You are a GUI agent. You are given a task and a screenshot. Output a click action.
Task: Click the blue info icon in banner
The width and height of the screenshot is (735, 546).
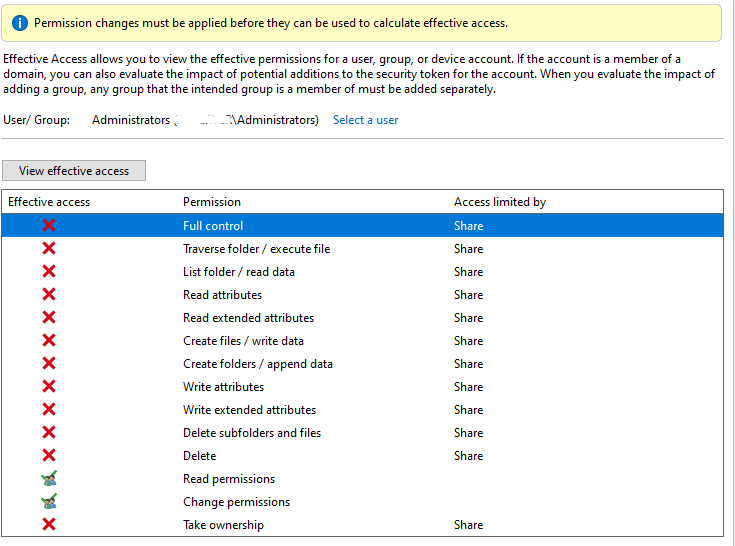coord(20,22)
